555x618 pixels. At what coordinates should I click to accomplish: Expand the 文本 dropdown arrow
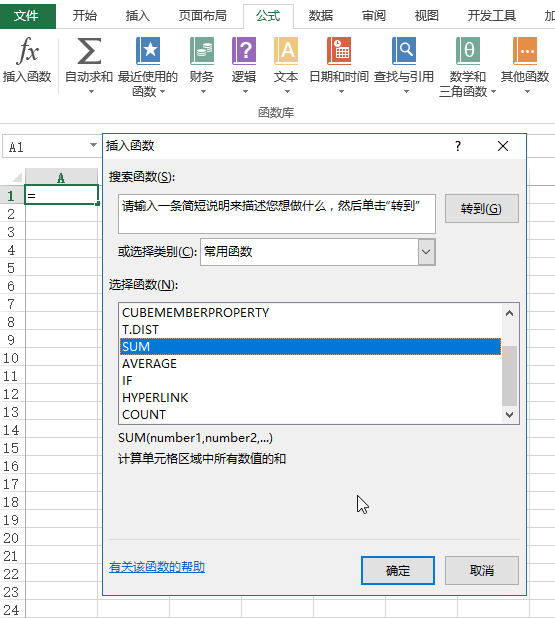pos(287,91)
